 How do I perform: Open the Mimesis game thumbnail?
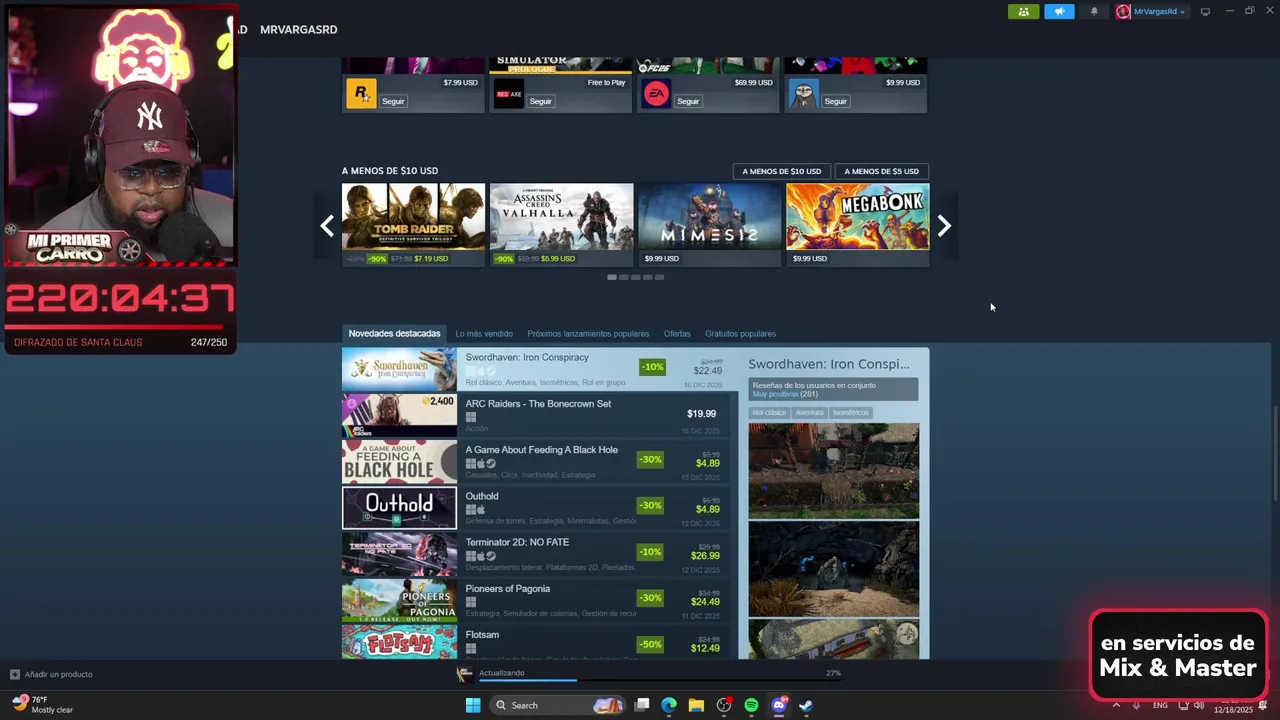[x=709, y=217]
